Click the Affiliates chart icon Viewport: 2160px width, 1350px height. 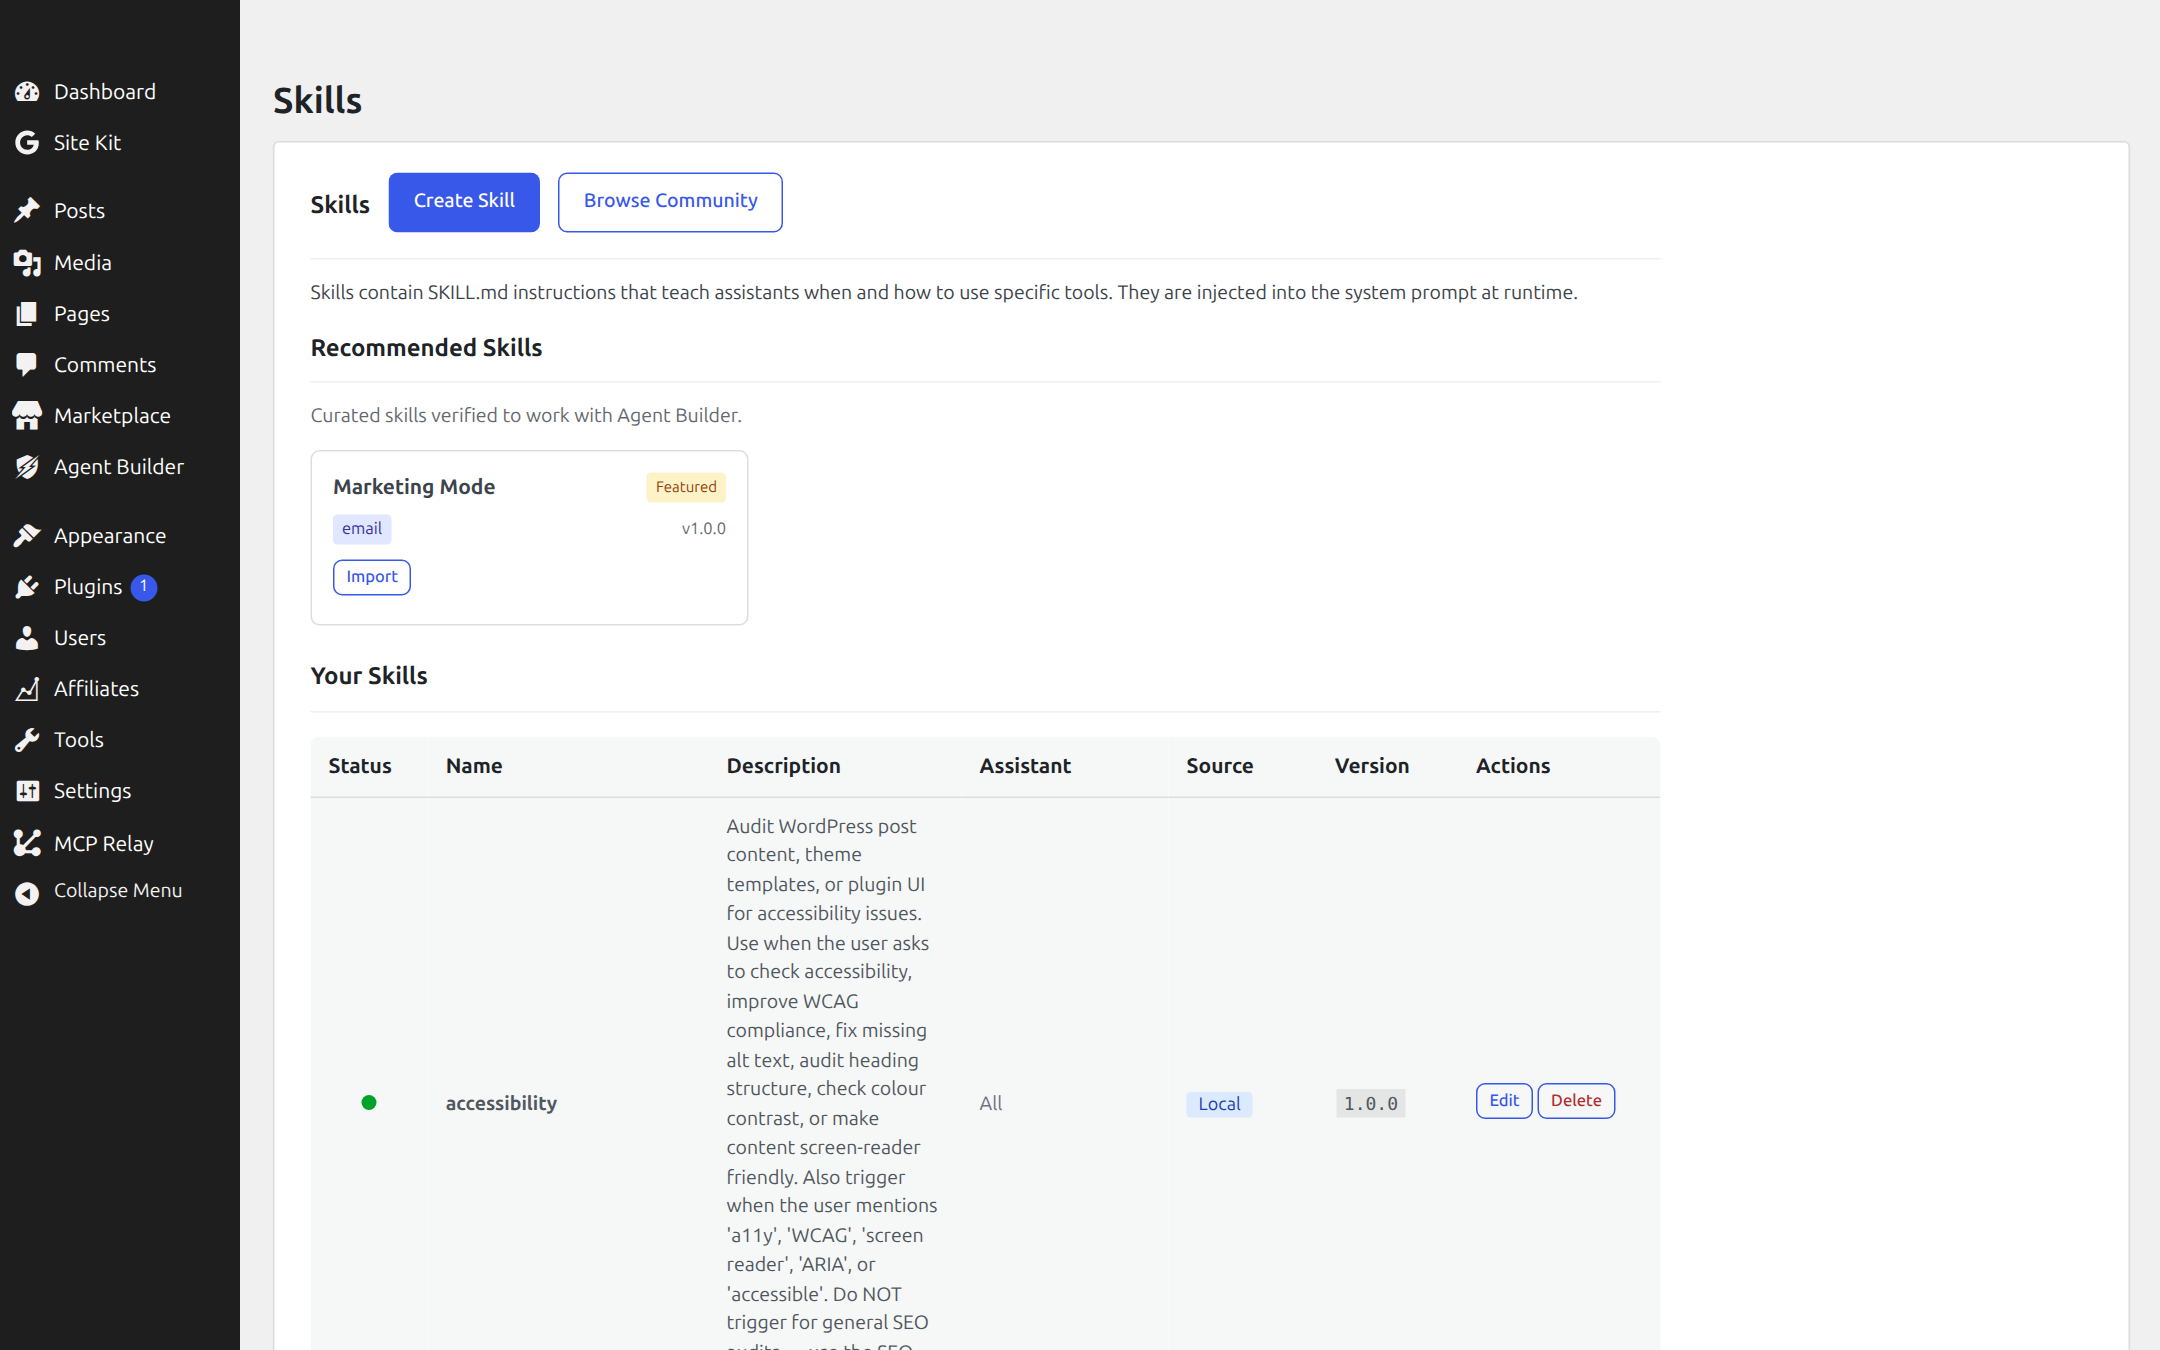pos(27,689)
